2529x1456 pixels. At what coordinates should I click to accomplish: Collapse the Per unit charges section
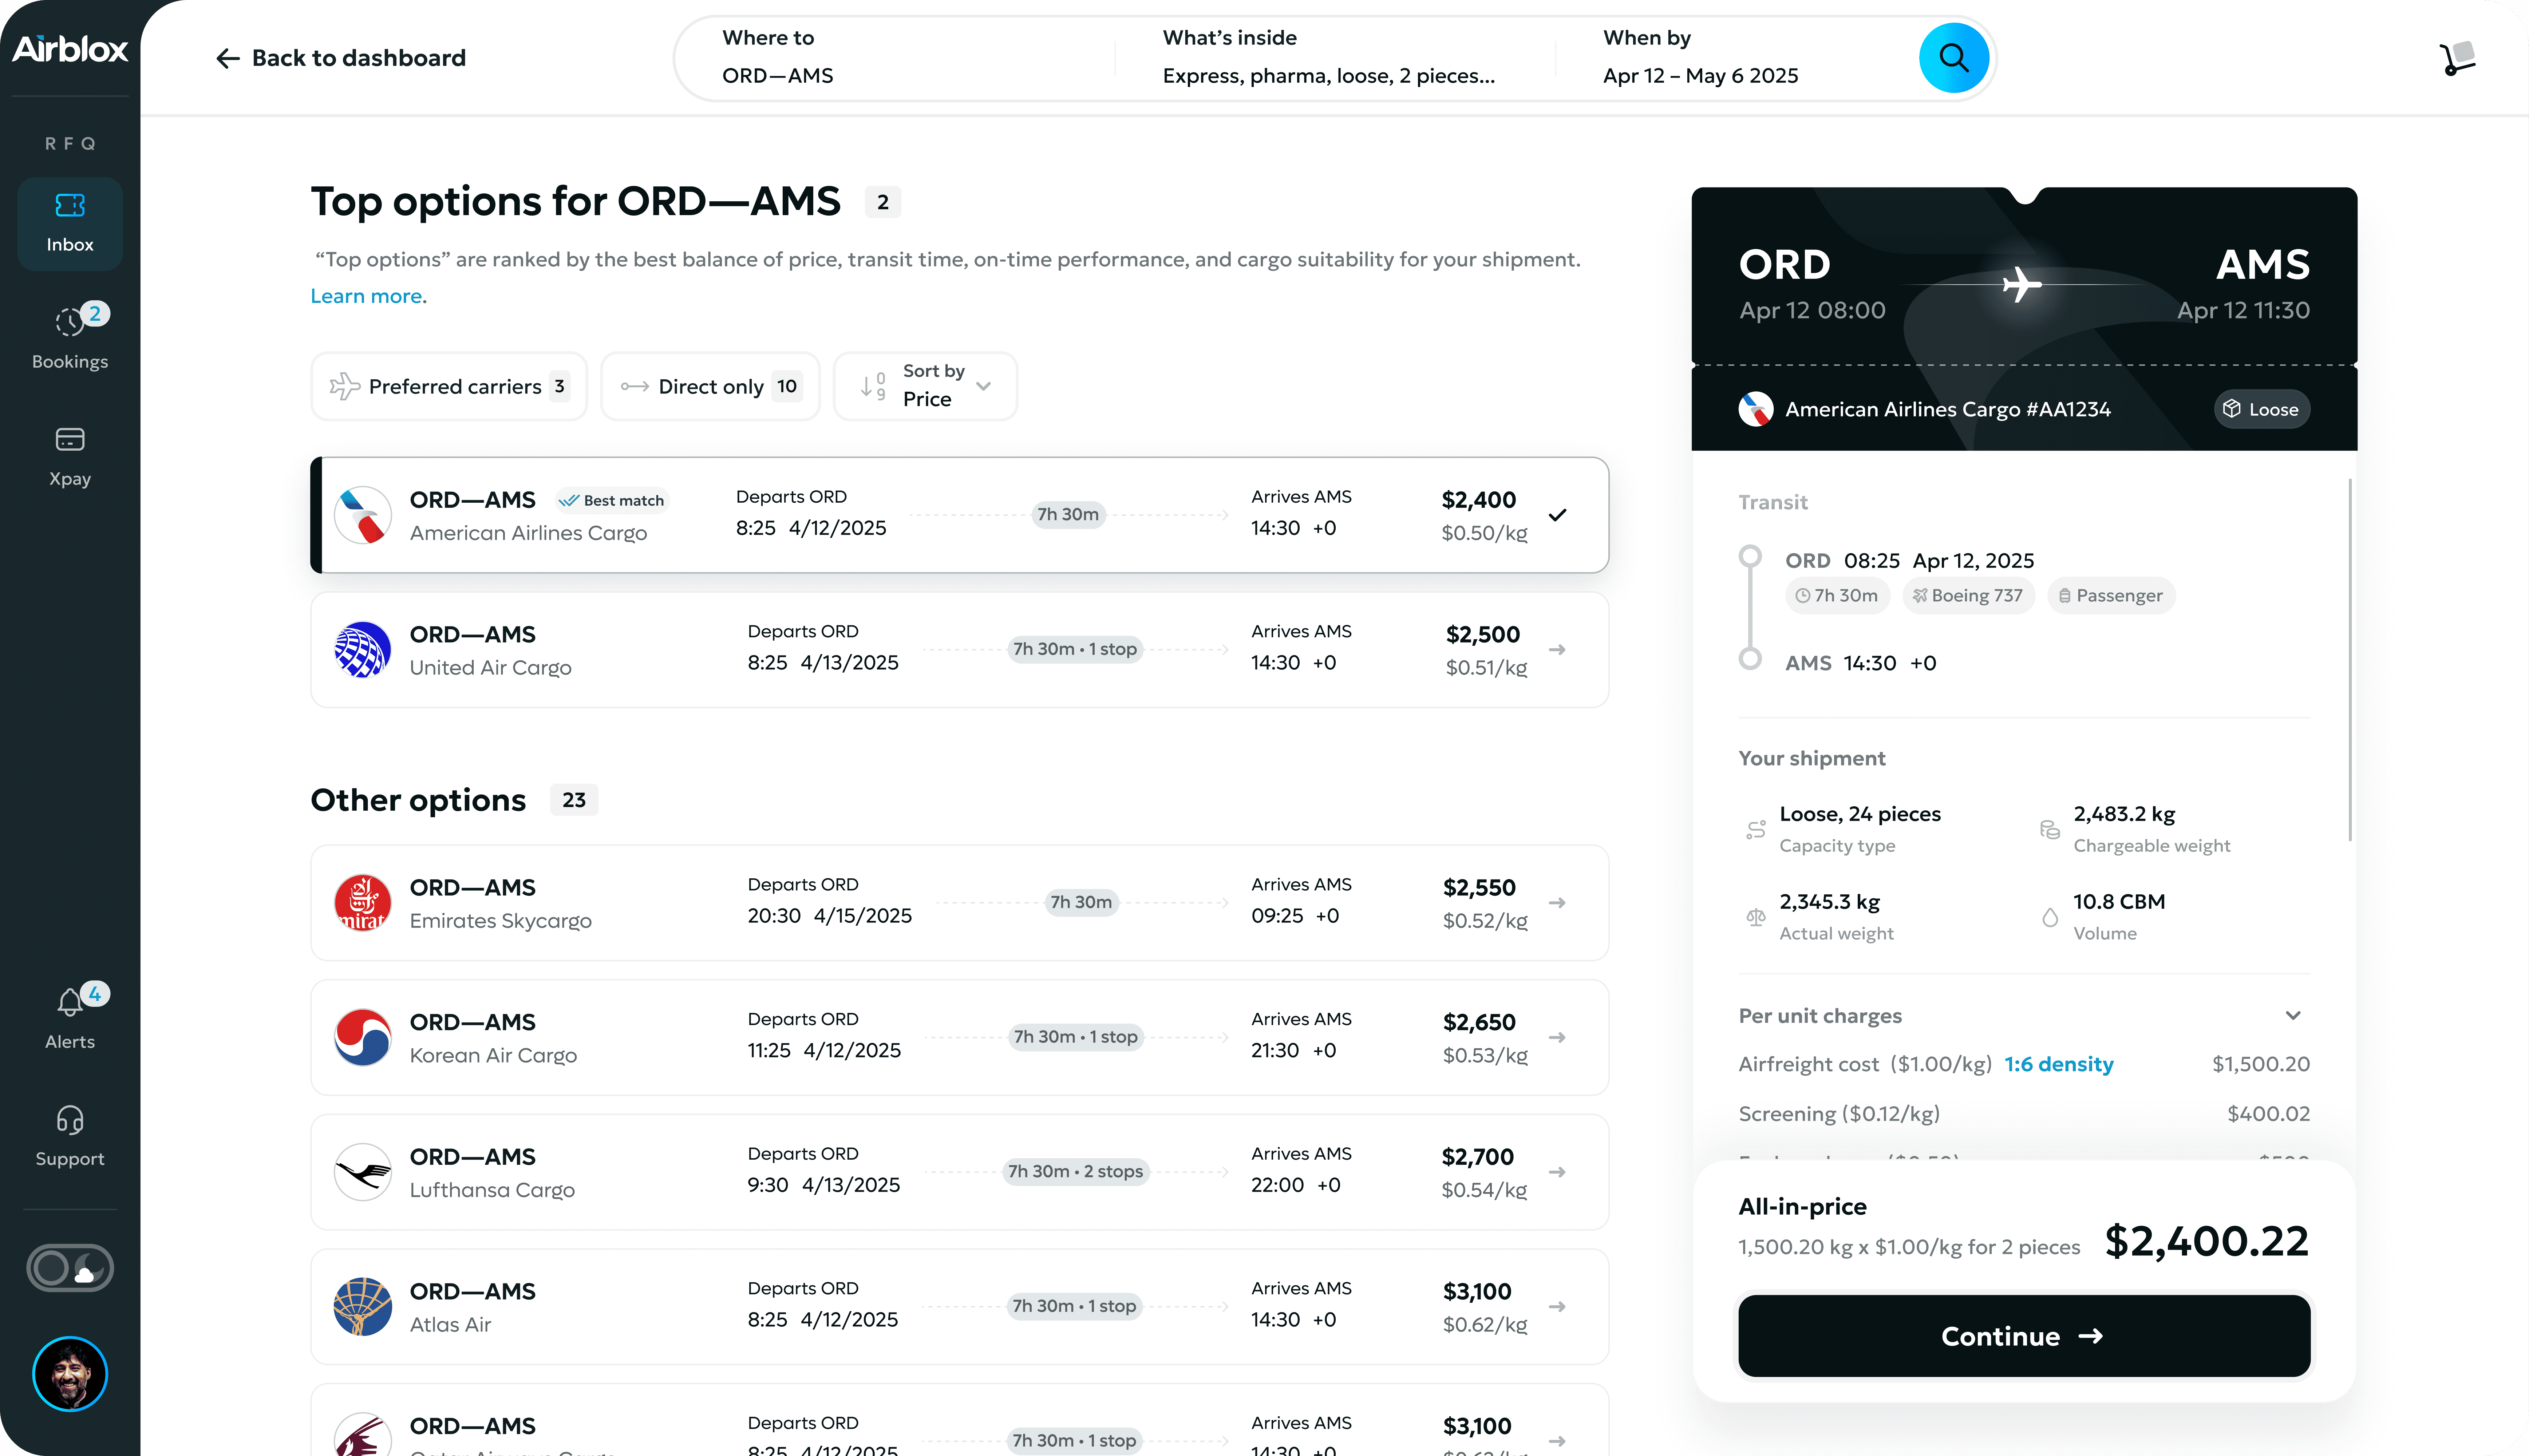tap(2293, 1015)
